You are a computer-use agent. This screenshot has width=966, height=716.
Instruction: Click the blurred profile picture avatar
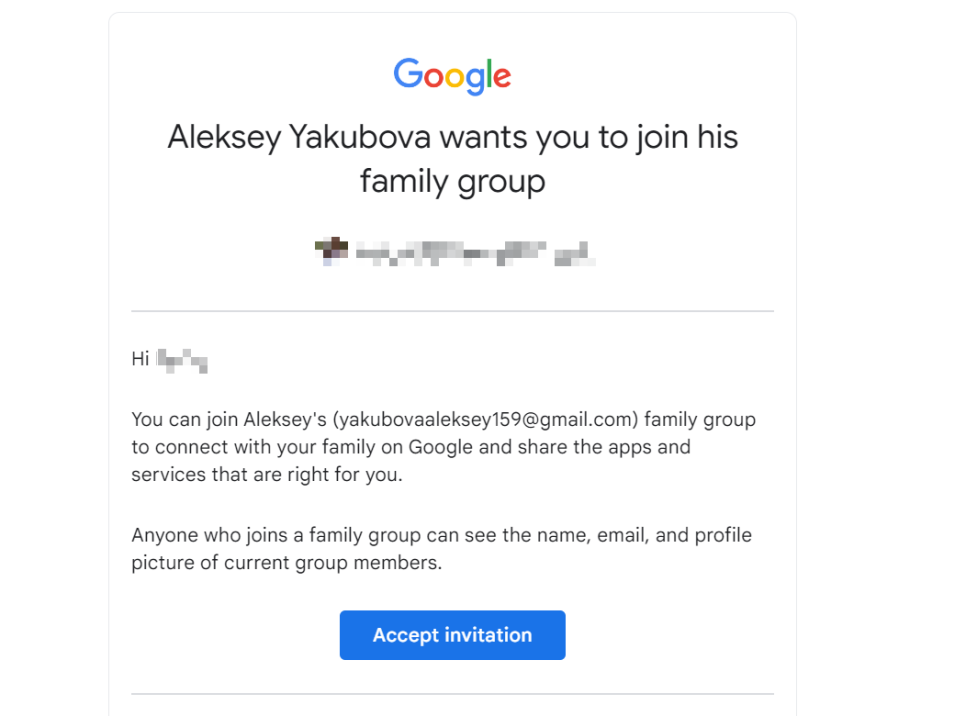pyautogui.click(x=331, y=250)
